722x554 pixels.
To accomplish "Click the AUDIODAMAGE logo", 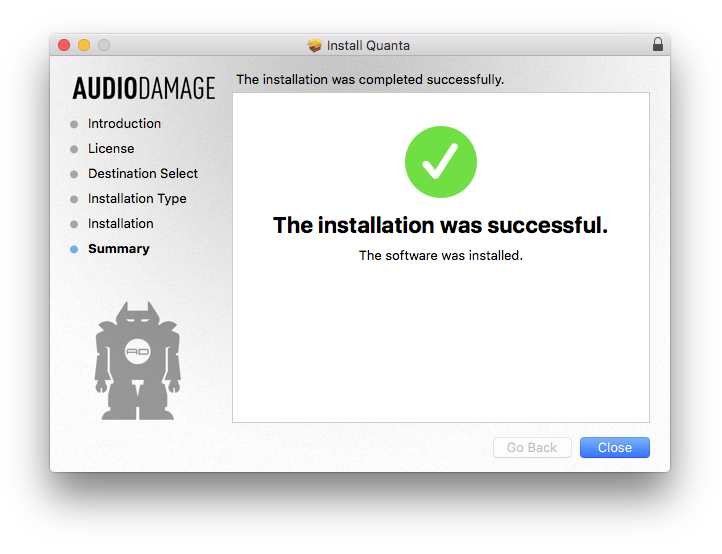I will [144, 88].
